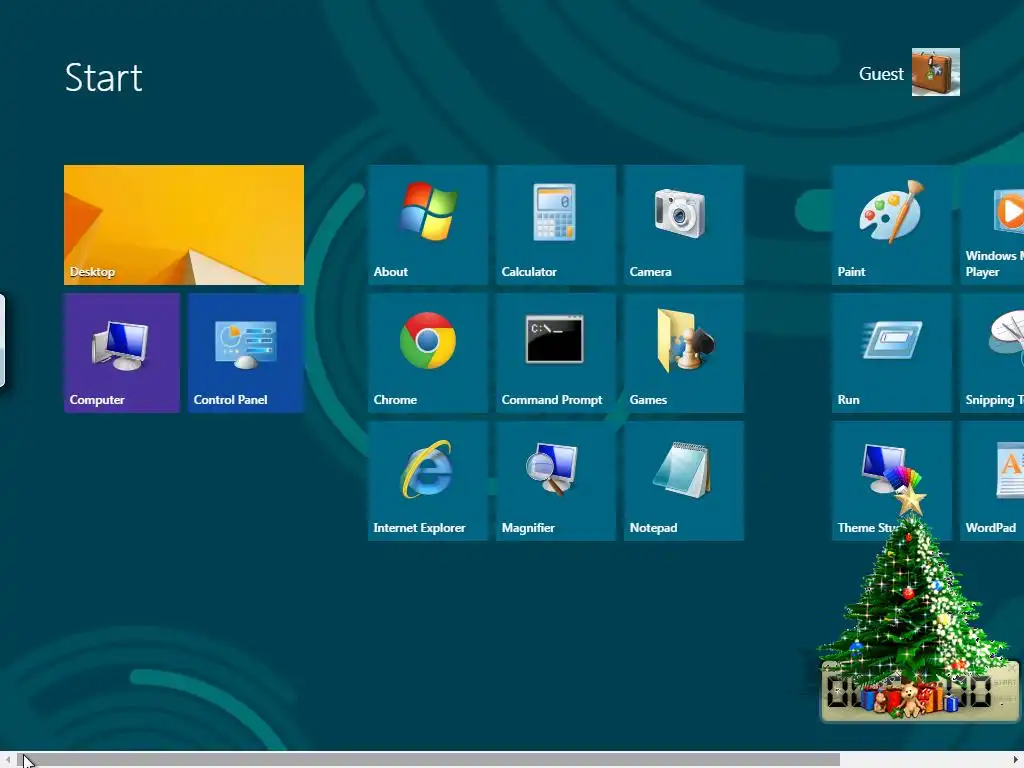Viewport: 1024px width, 768px height.
Task: Open the Magnifier tile
Action: click(556, 481)
